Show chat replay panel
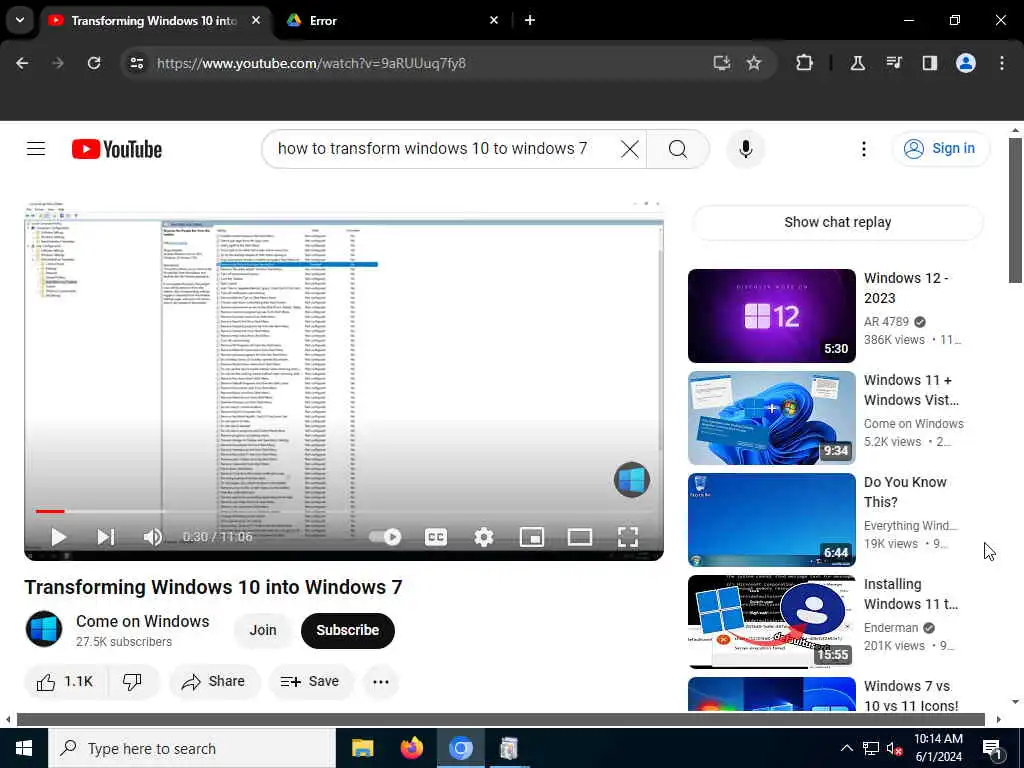 tap(837, 222)
